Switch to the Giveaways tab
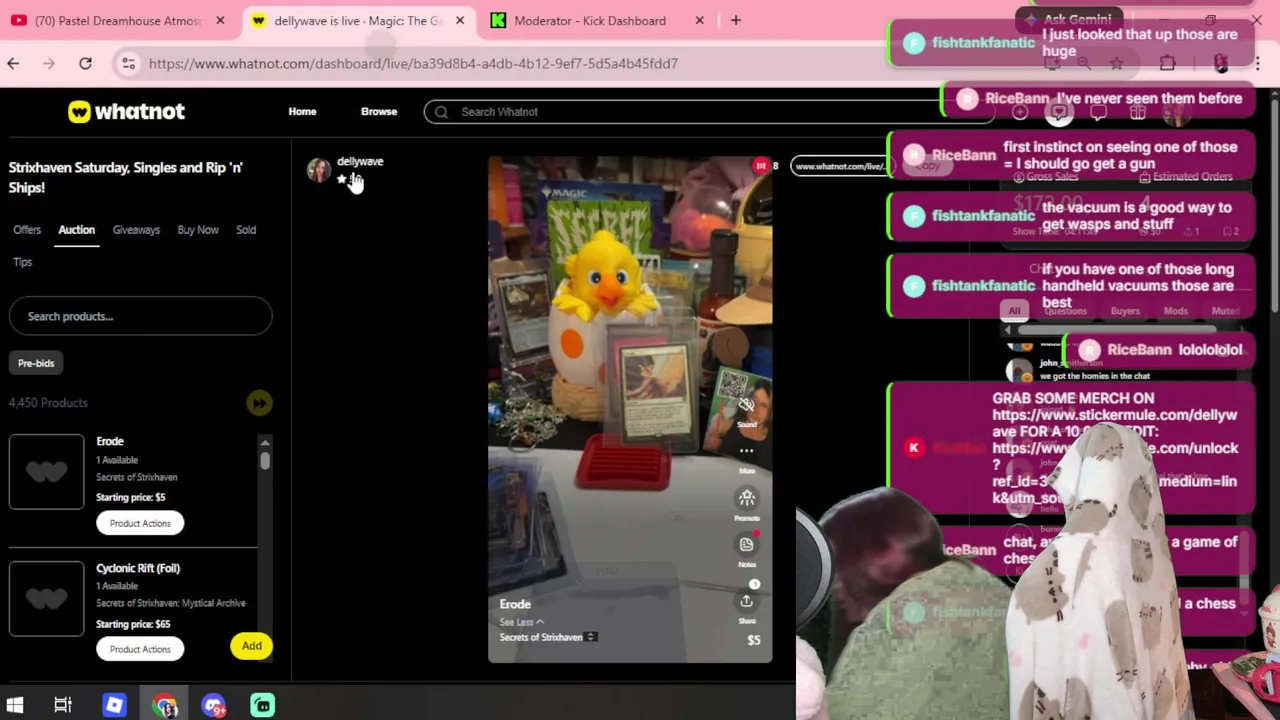 (136, 230)
